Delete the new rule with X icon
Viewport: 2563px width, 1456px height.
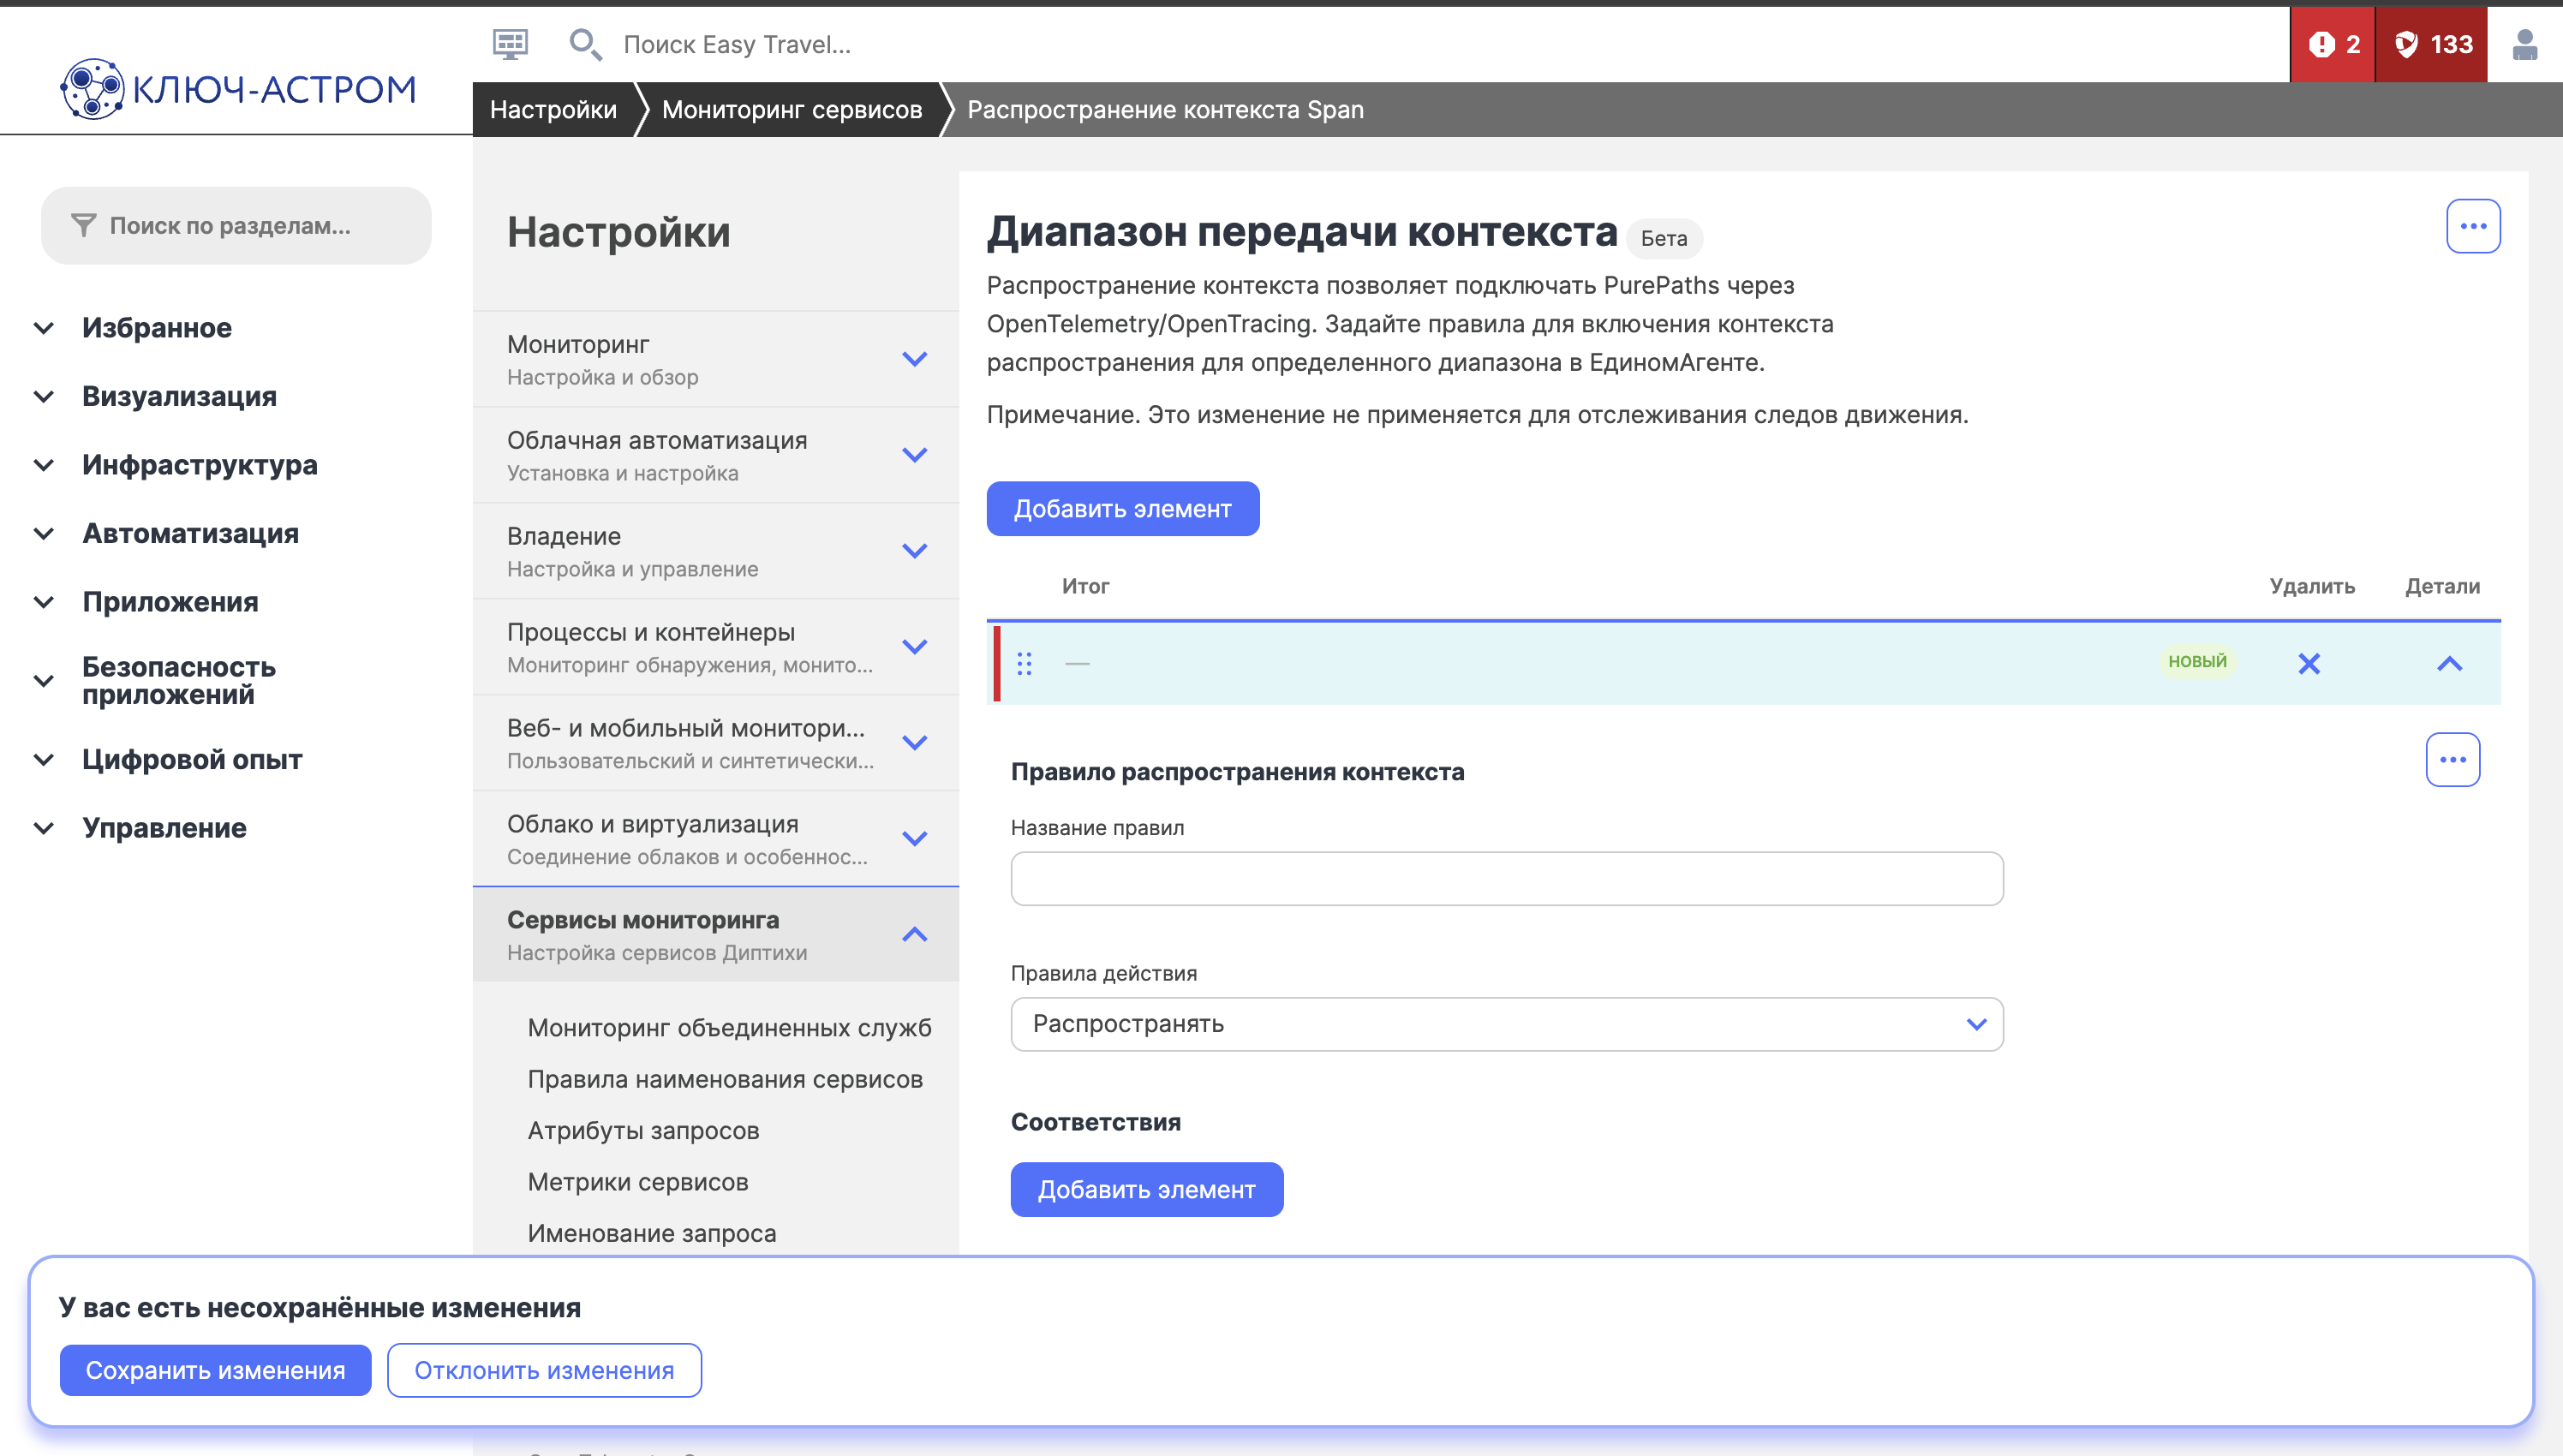tap(2308, 663)
